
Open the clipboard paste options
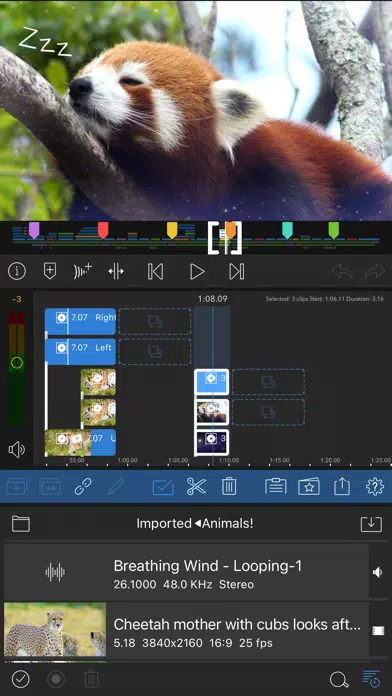coord(275,487)
